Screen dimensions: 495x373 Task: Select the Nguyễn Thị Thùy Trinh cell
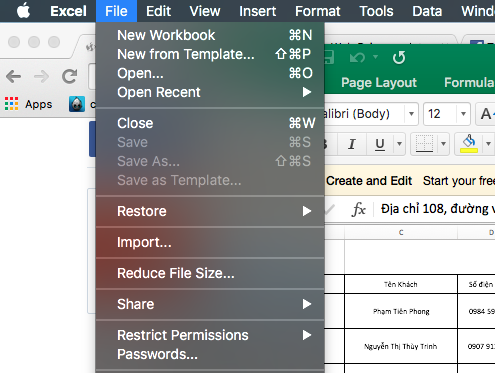tap(401, 346)
